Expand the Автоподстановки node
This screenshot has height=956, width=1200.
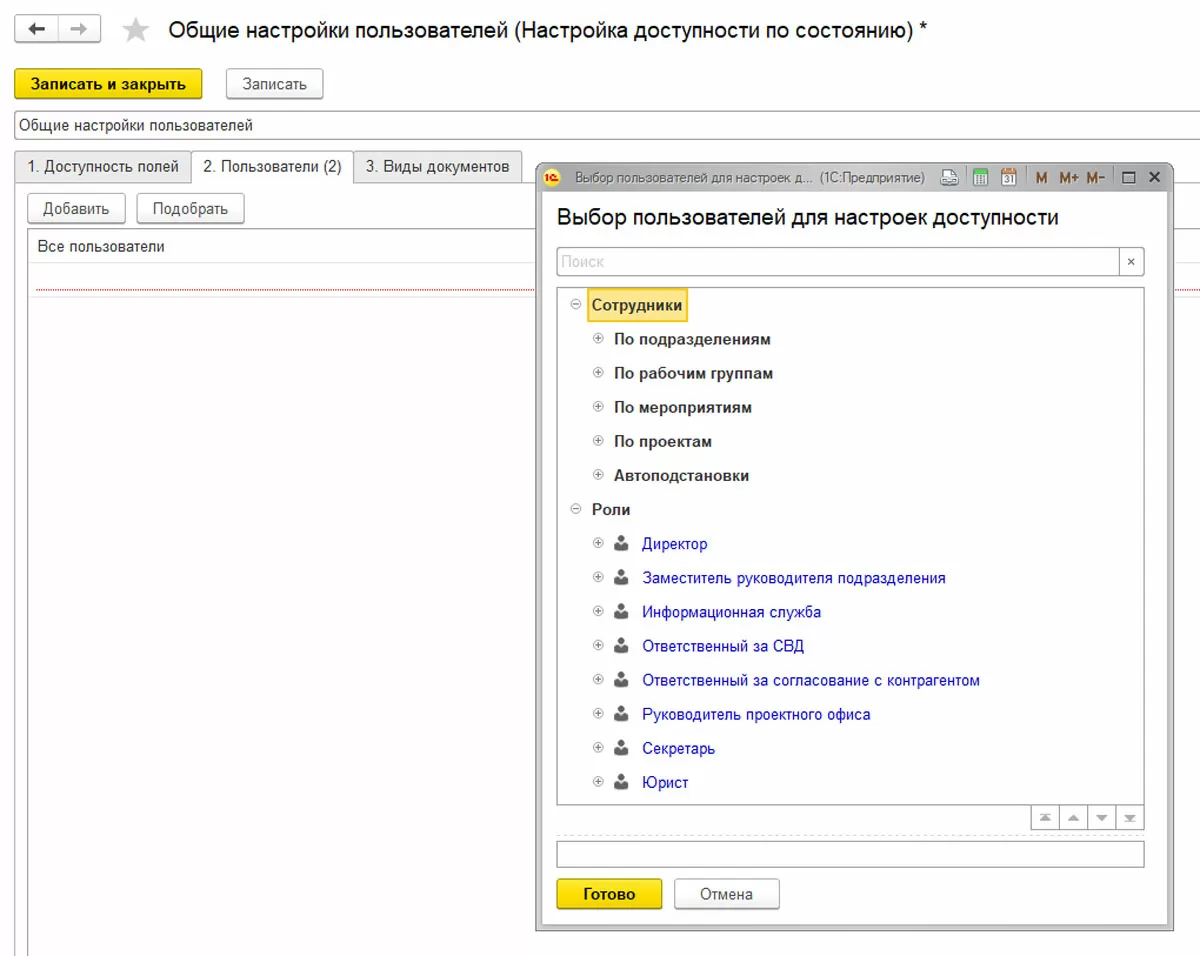tap(598, 475)
